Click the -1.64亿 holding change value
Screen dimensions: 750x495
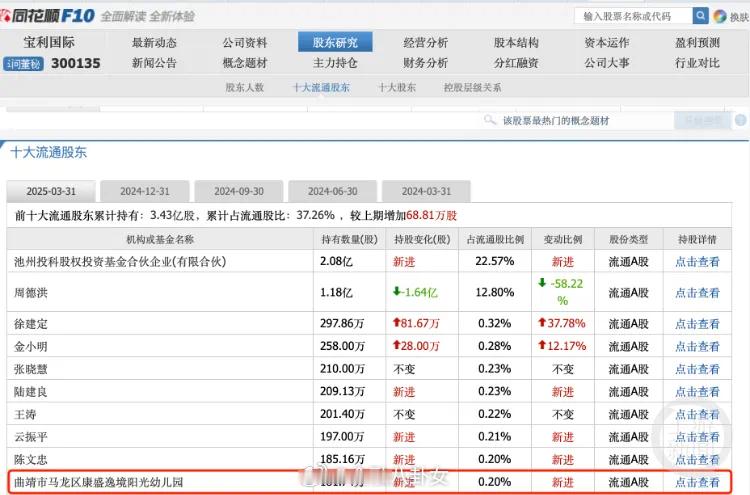point(415,292)
